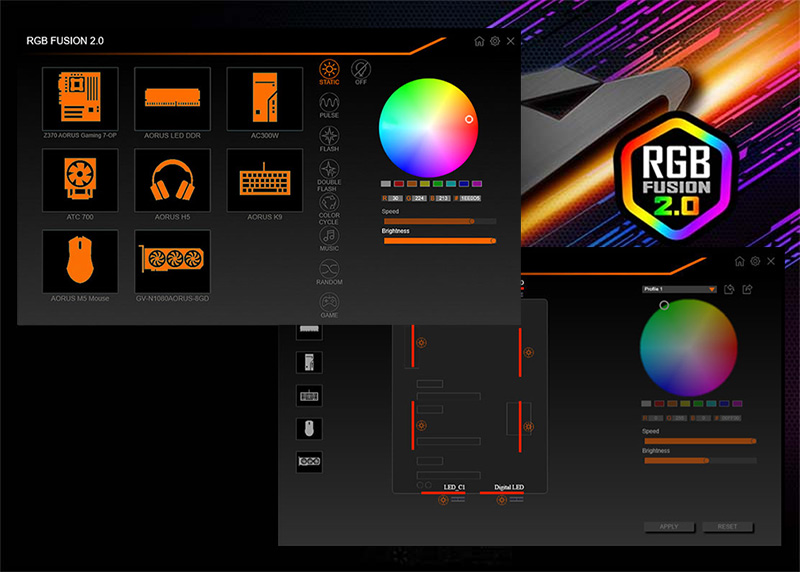The height and width of the screenshot is (572, 800).
Task: Pick the orange swatch in front window
Action: click(x=412, y=184)
